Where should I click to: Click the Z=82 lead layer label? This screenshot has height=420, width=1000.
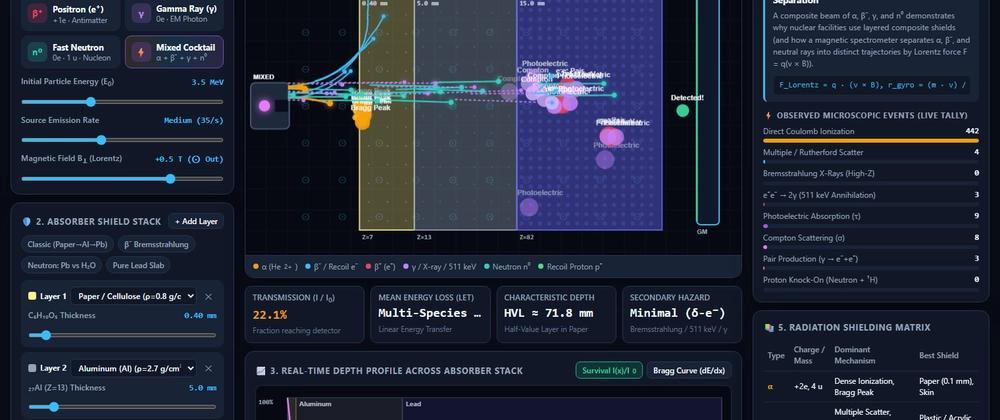point(527,237)
